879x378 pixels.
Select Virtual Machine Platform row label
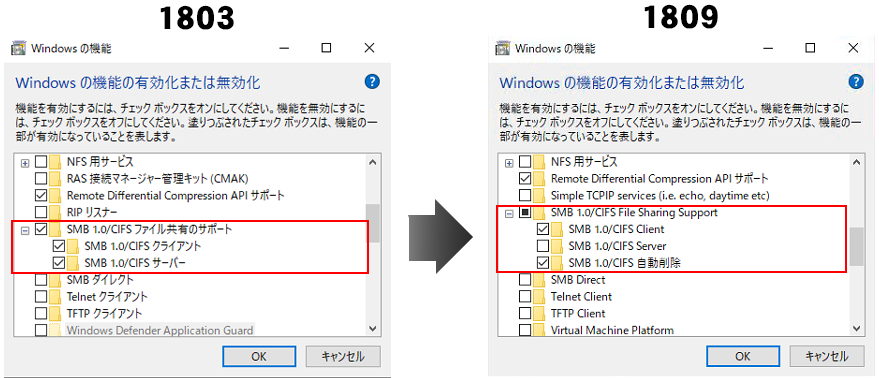[612, 330]
